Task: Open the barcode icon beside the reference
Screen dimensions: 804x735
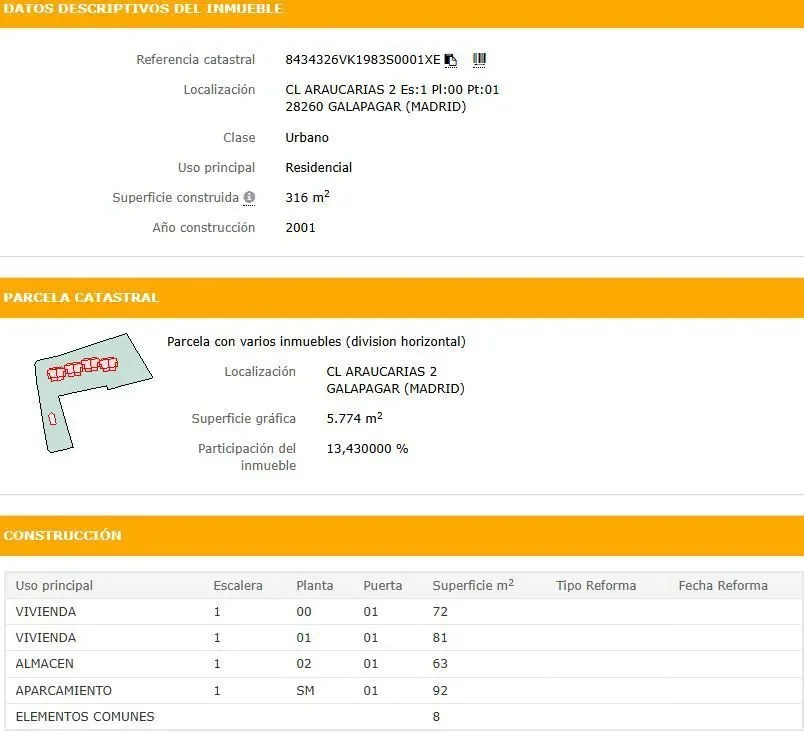Action: tap(479, 60)
